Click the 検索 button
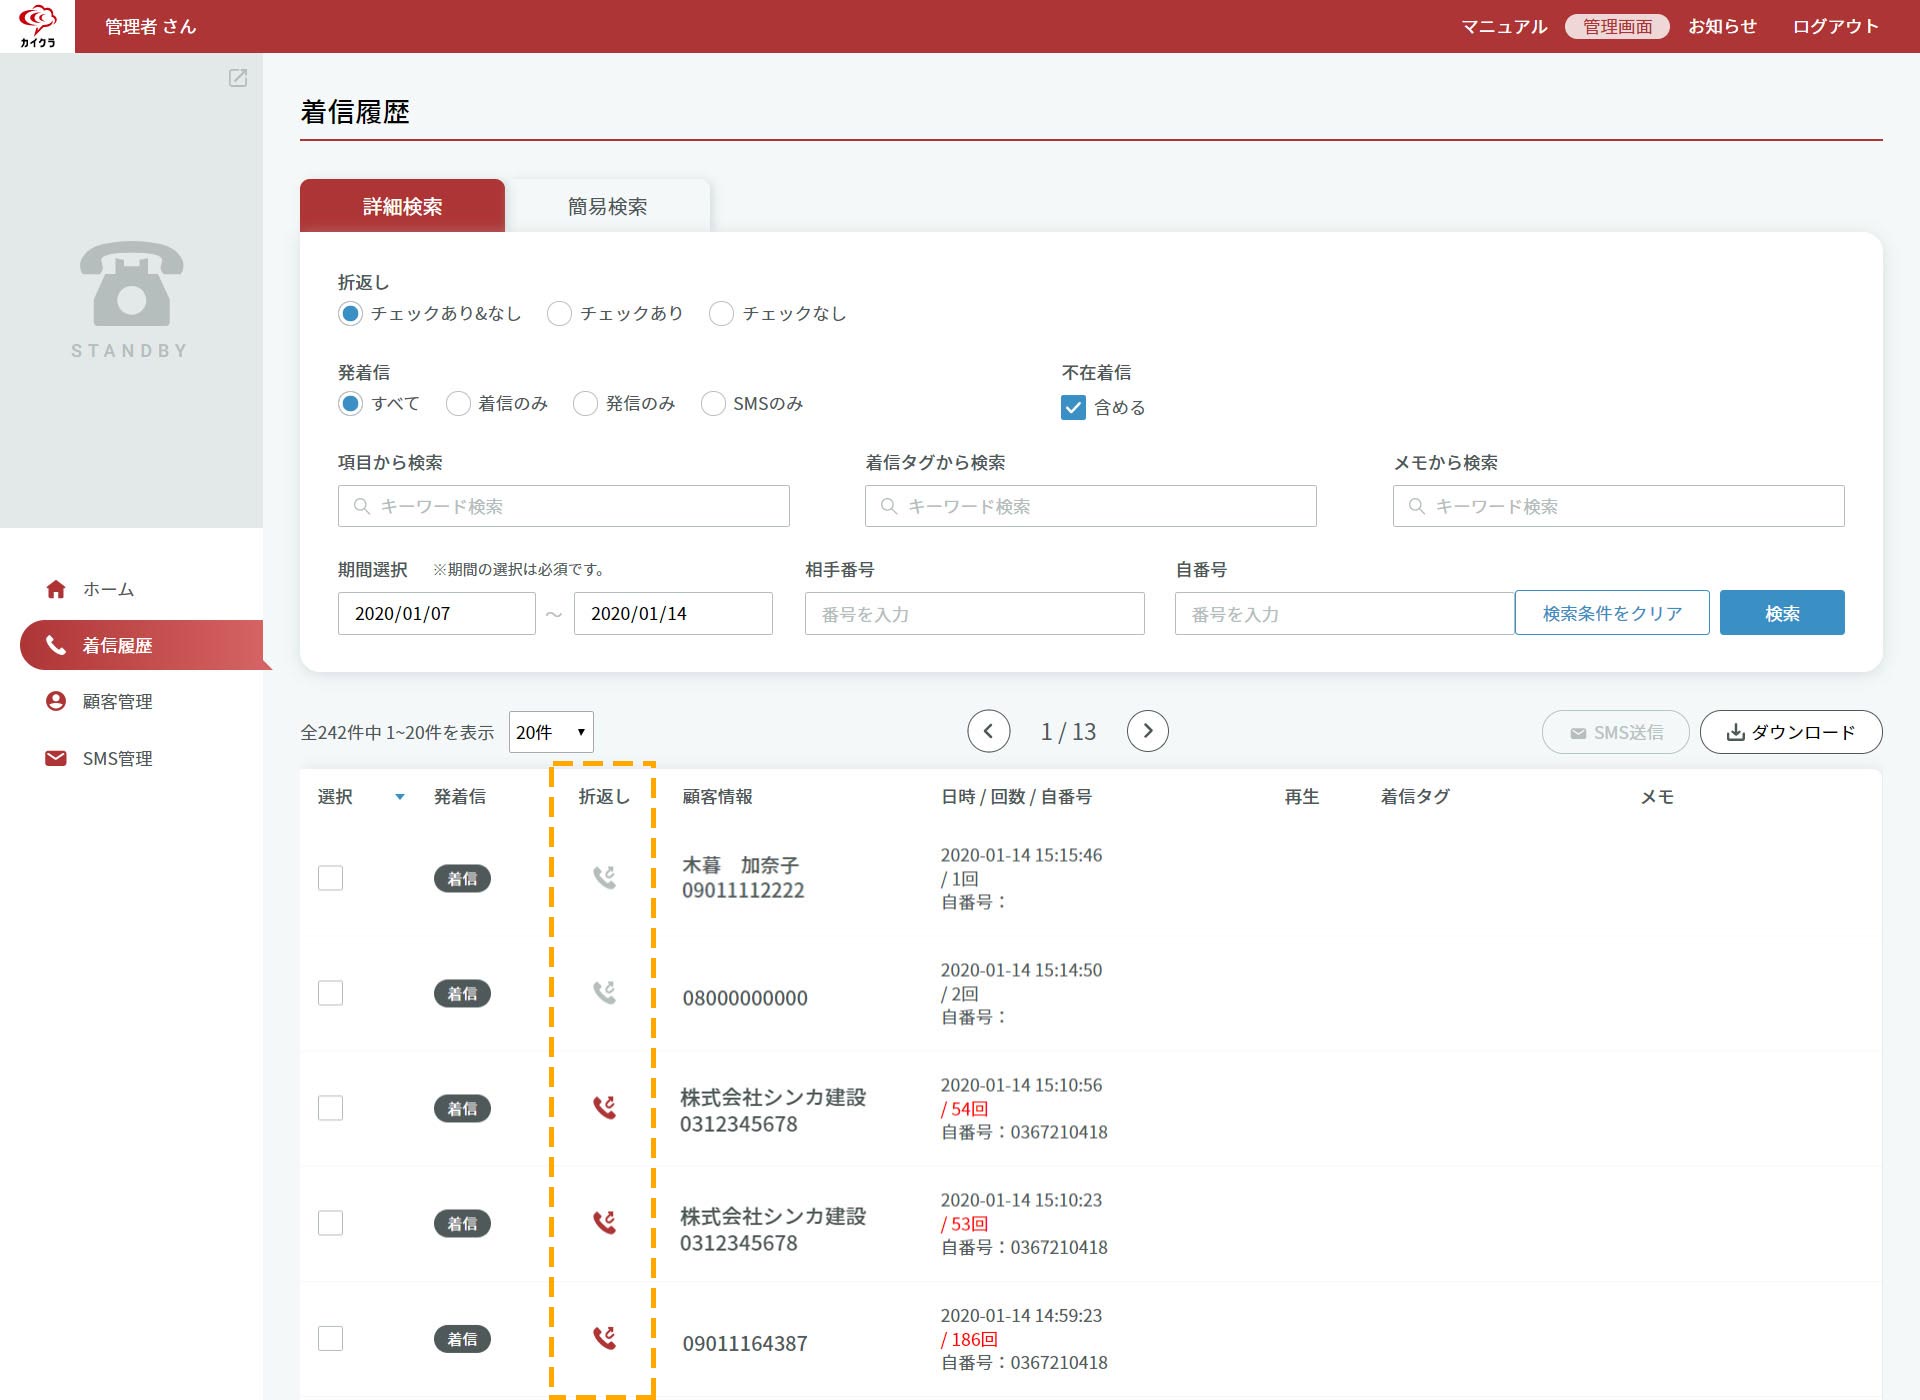The image size is (1920, 1400). (x=1782, y=613)
